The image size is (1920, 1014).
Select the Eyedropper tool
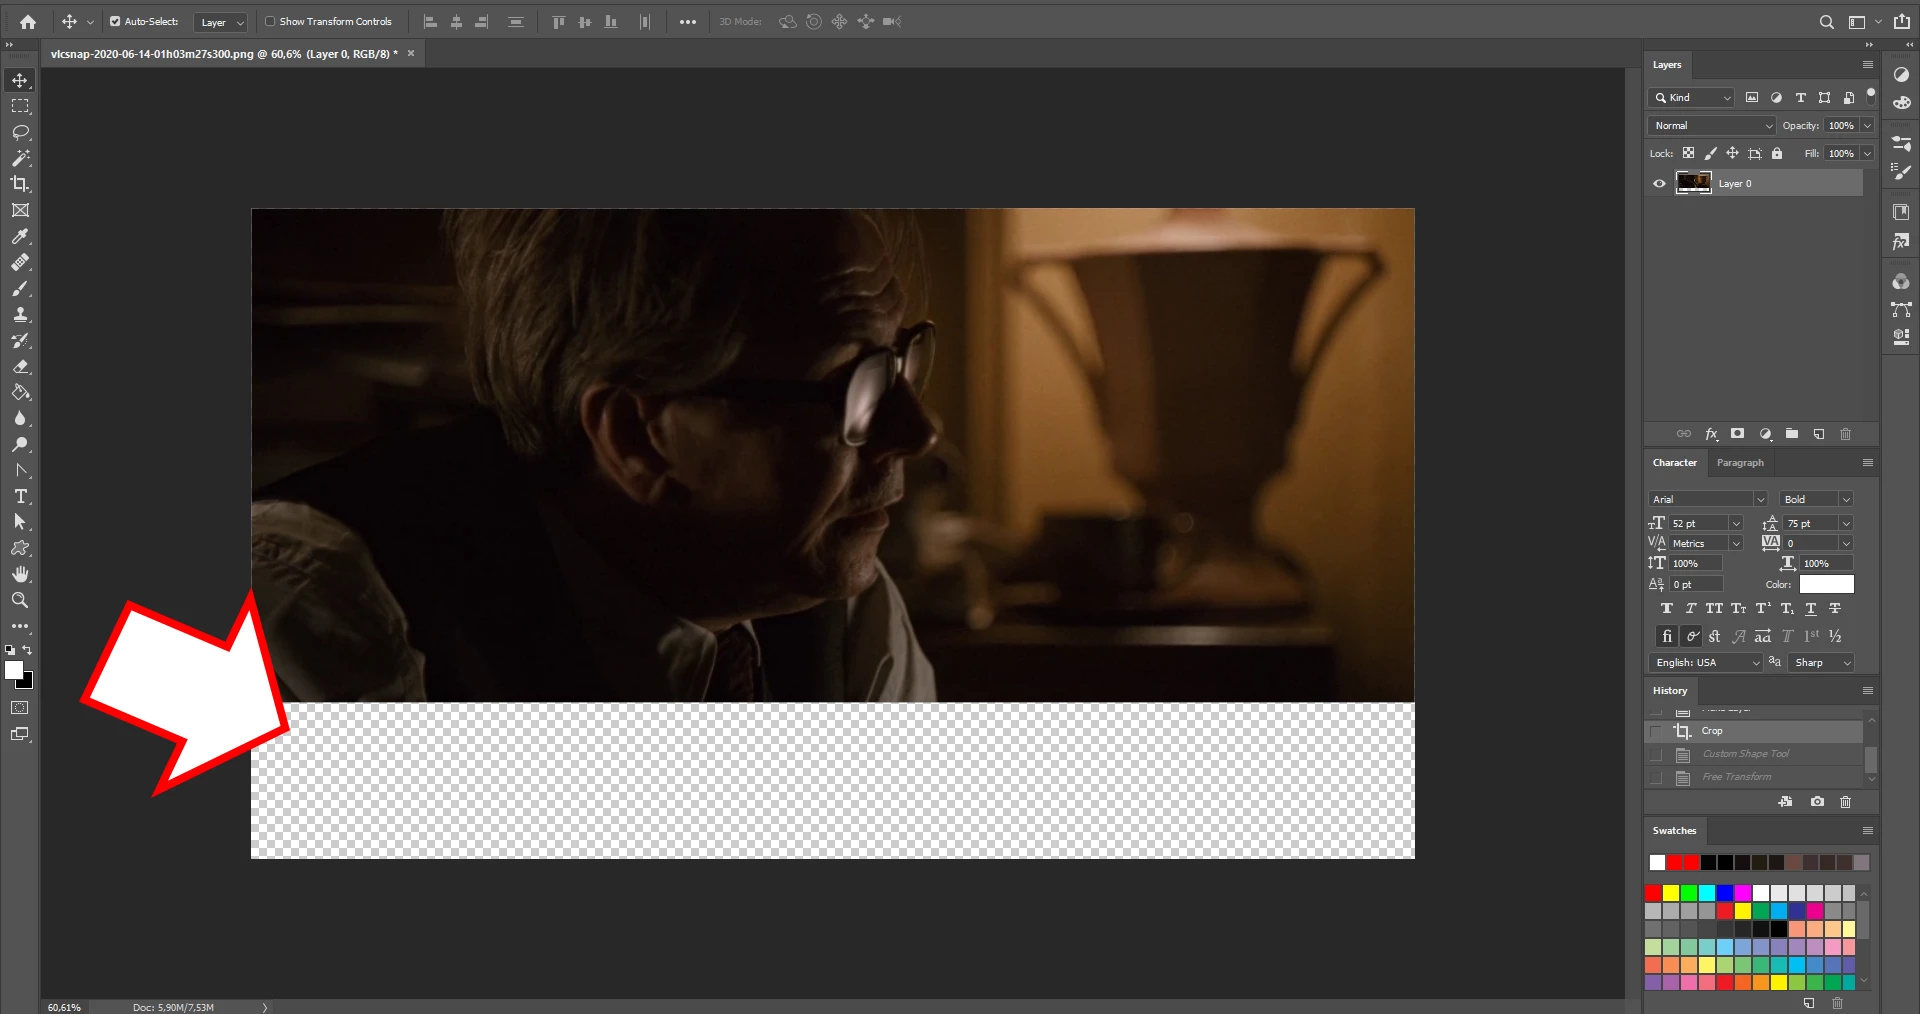[x=20, y=236]
